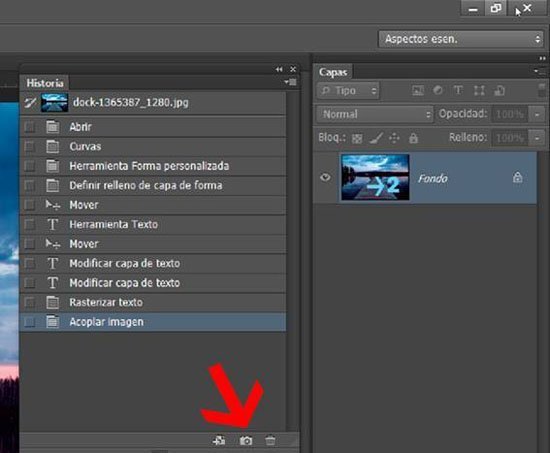Open the Aspectos esen. workspace dropdown

(x=461, y=39)
